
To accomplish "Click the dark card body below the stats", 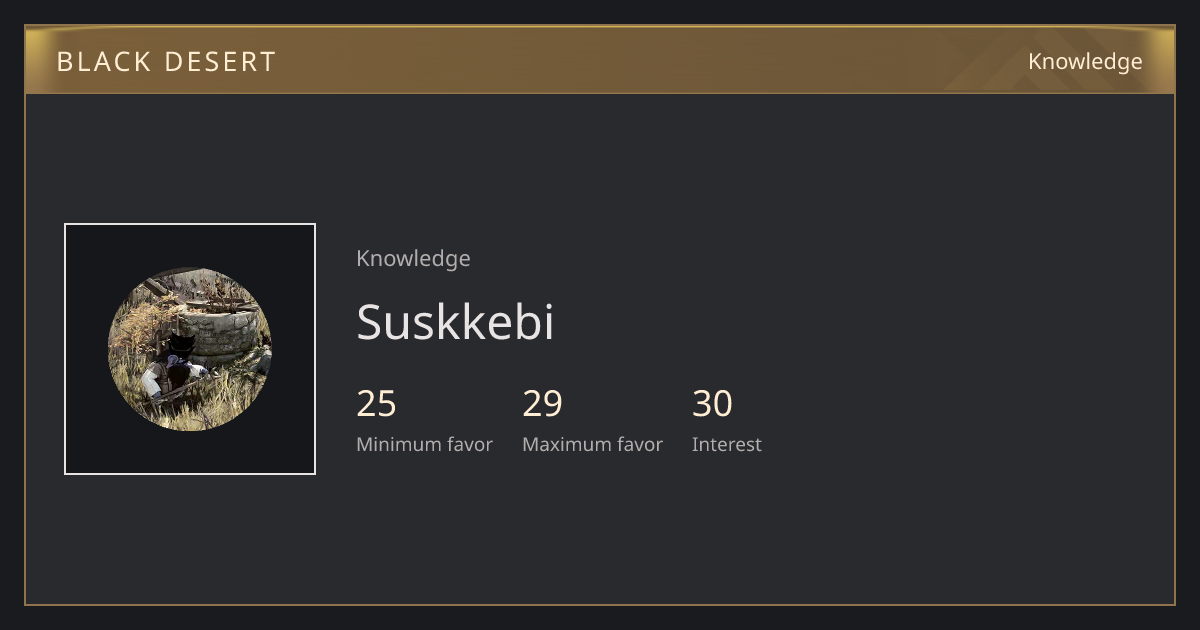I will coord(600,540).
